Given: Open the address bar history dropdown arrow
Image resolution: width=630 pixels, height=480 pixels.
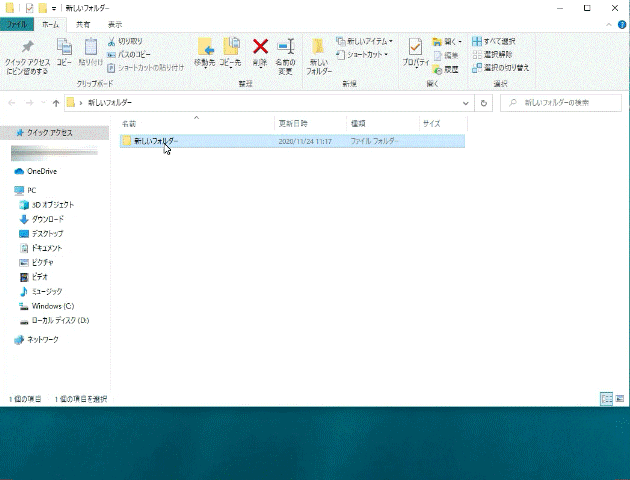Looking at the screenshot, I should [x=466, y=103].
